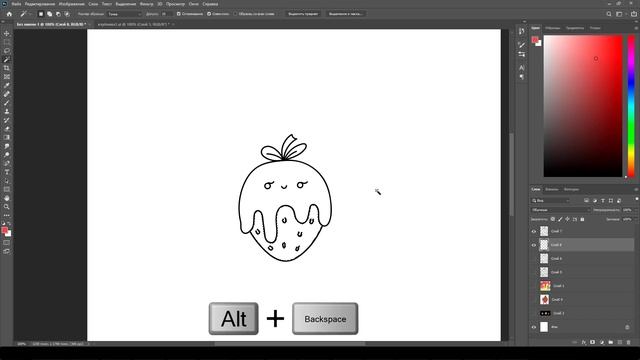The width and height of the screenshot is (640, 360).
Task: Open the Sample Size dropdown in options bar
Action: pos(124,14)
